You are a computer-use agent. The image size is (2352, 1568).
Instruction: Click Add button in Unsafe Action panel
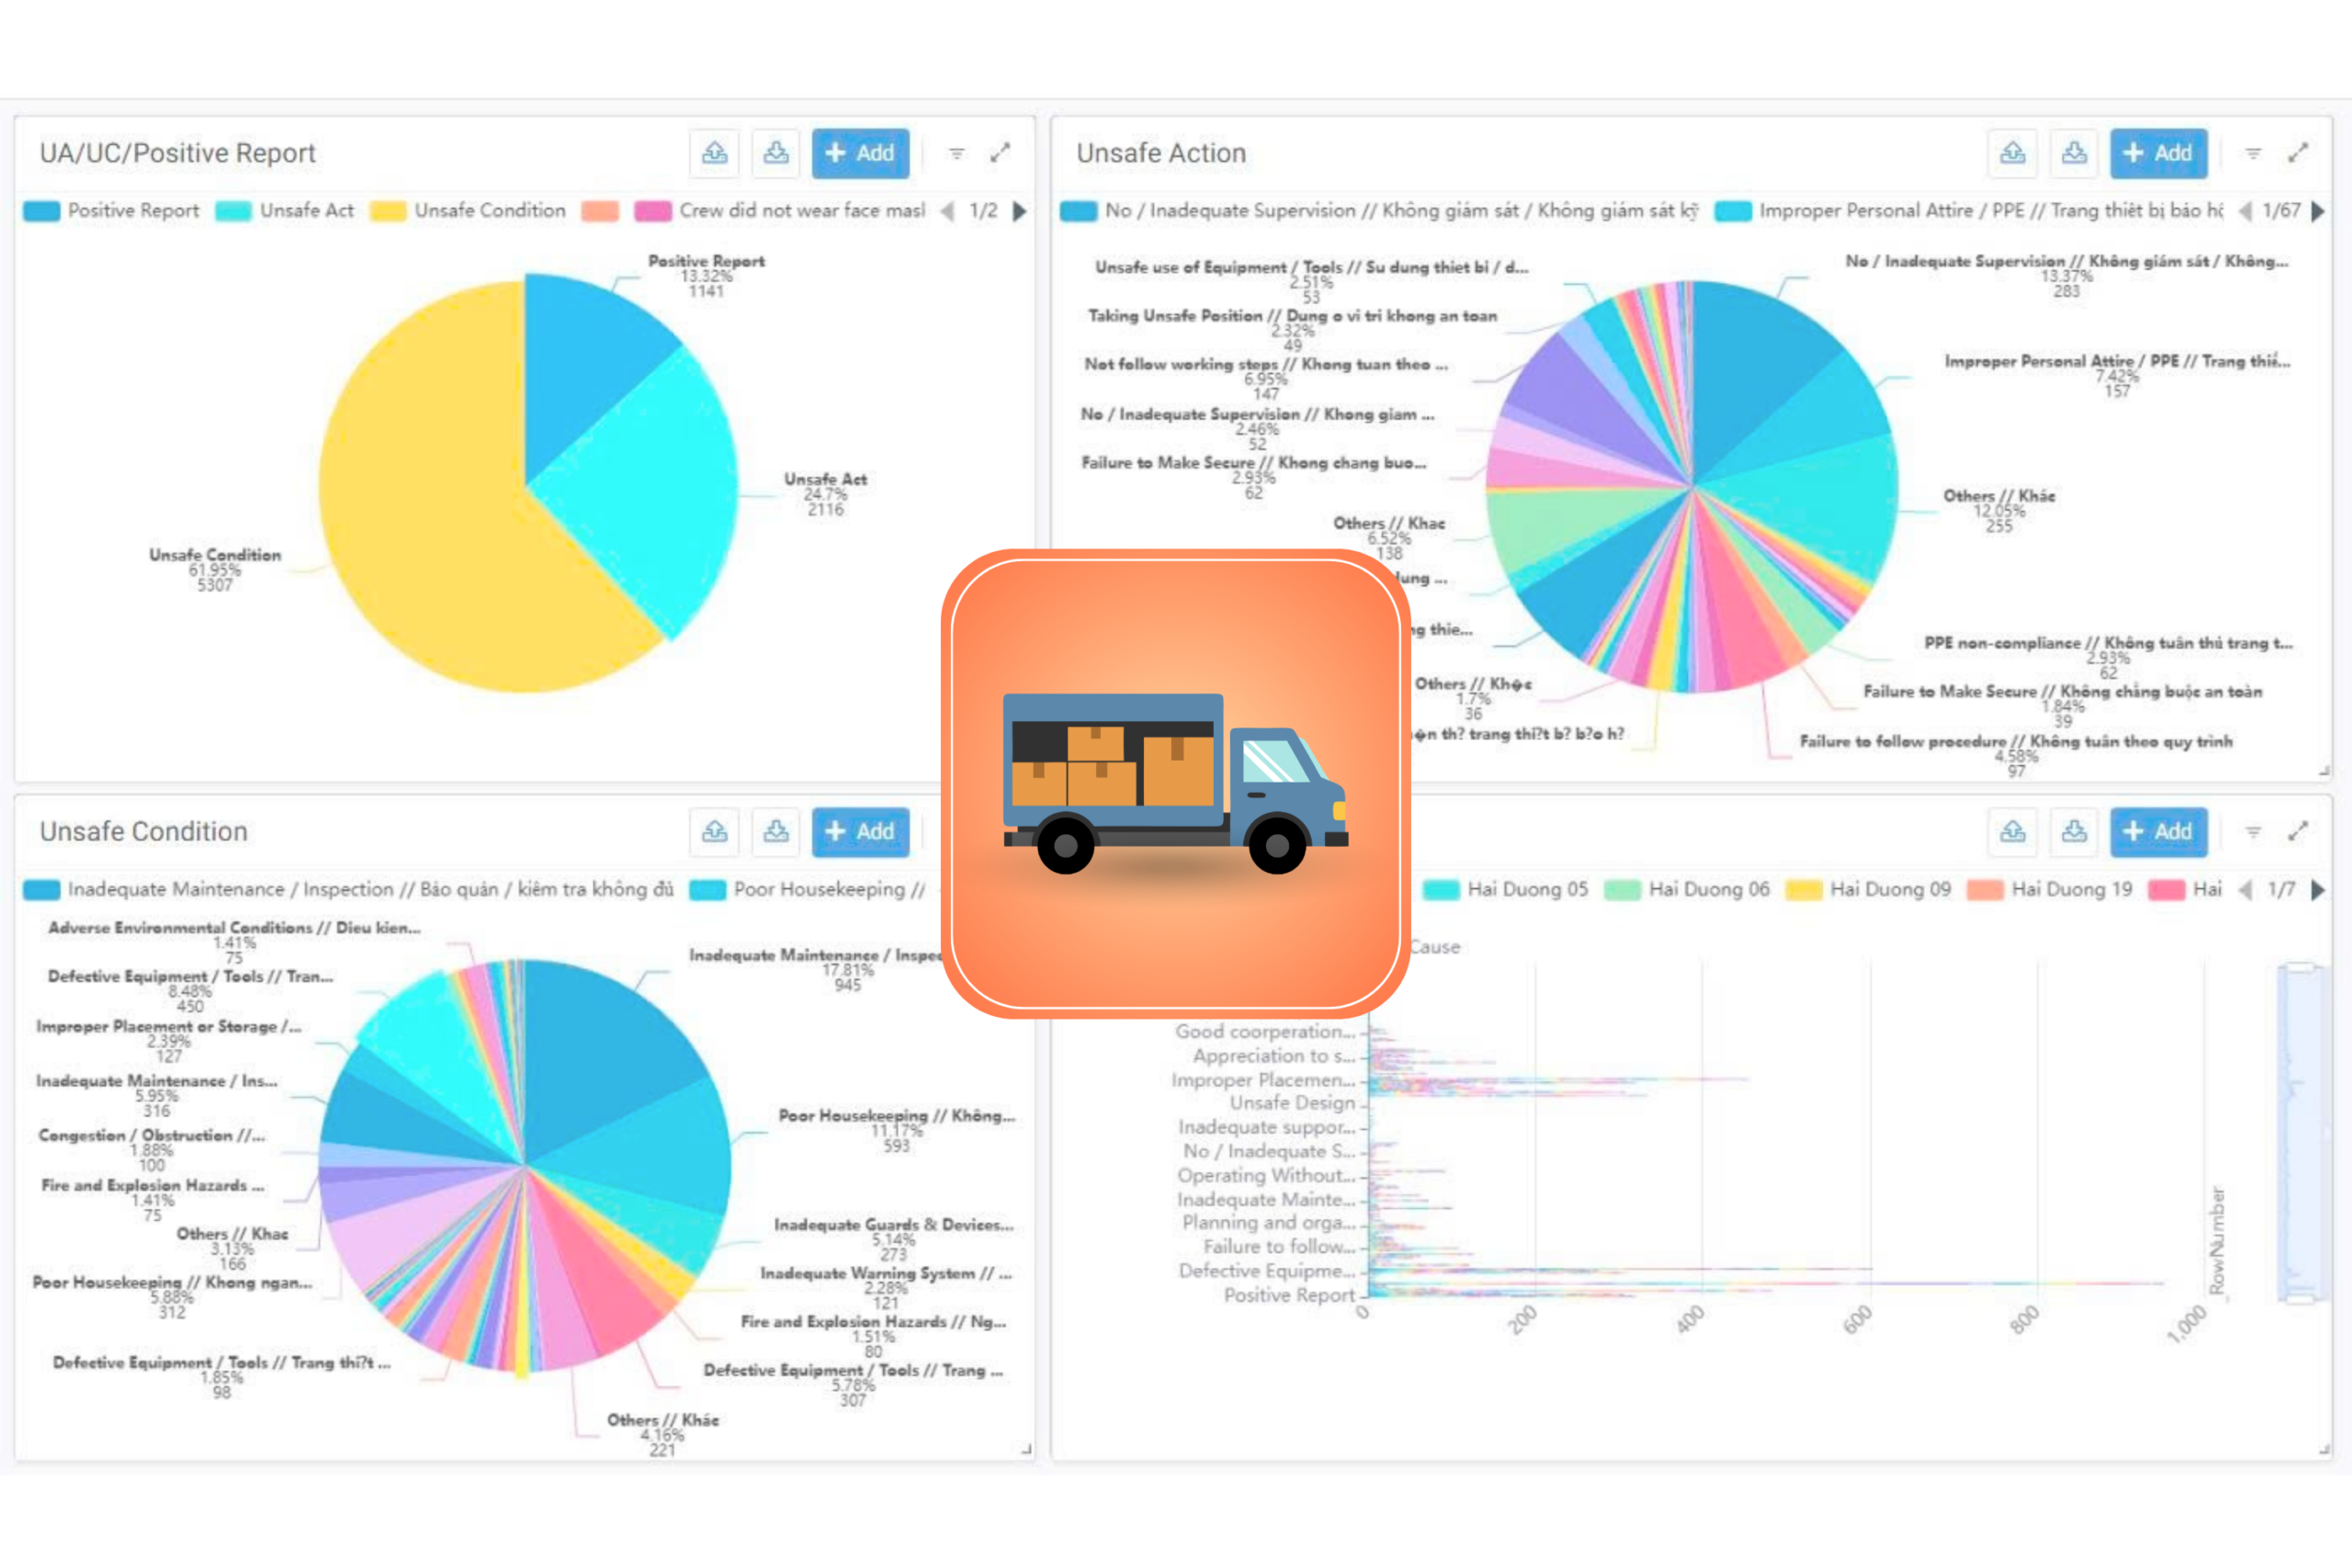pyautogui.click(x=2158, y=153)
